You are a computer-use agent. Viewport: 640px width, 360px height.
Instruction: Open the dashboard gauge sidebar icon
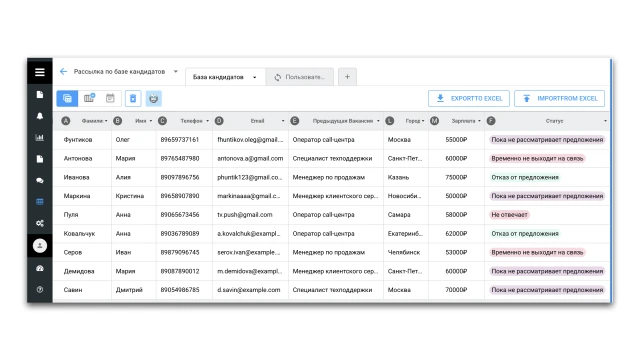tap(40, 268)
